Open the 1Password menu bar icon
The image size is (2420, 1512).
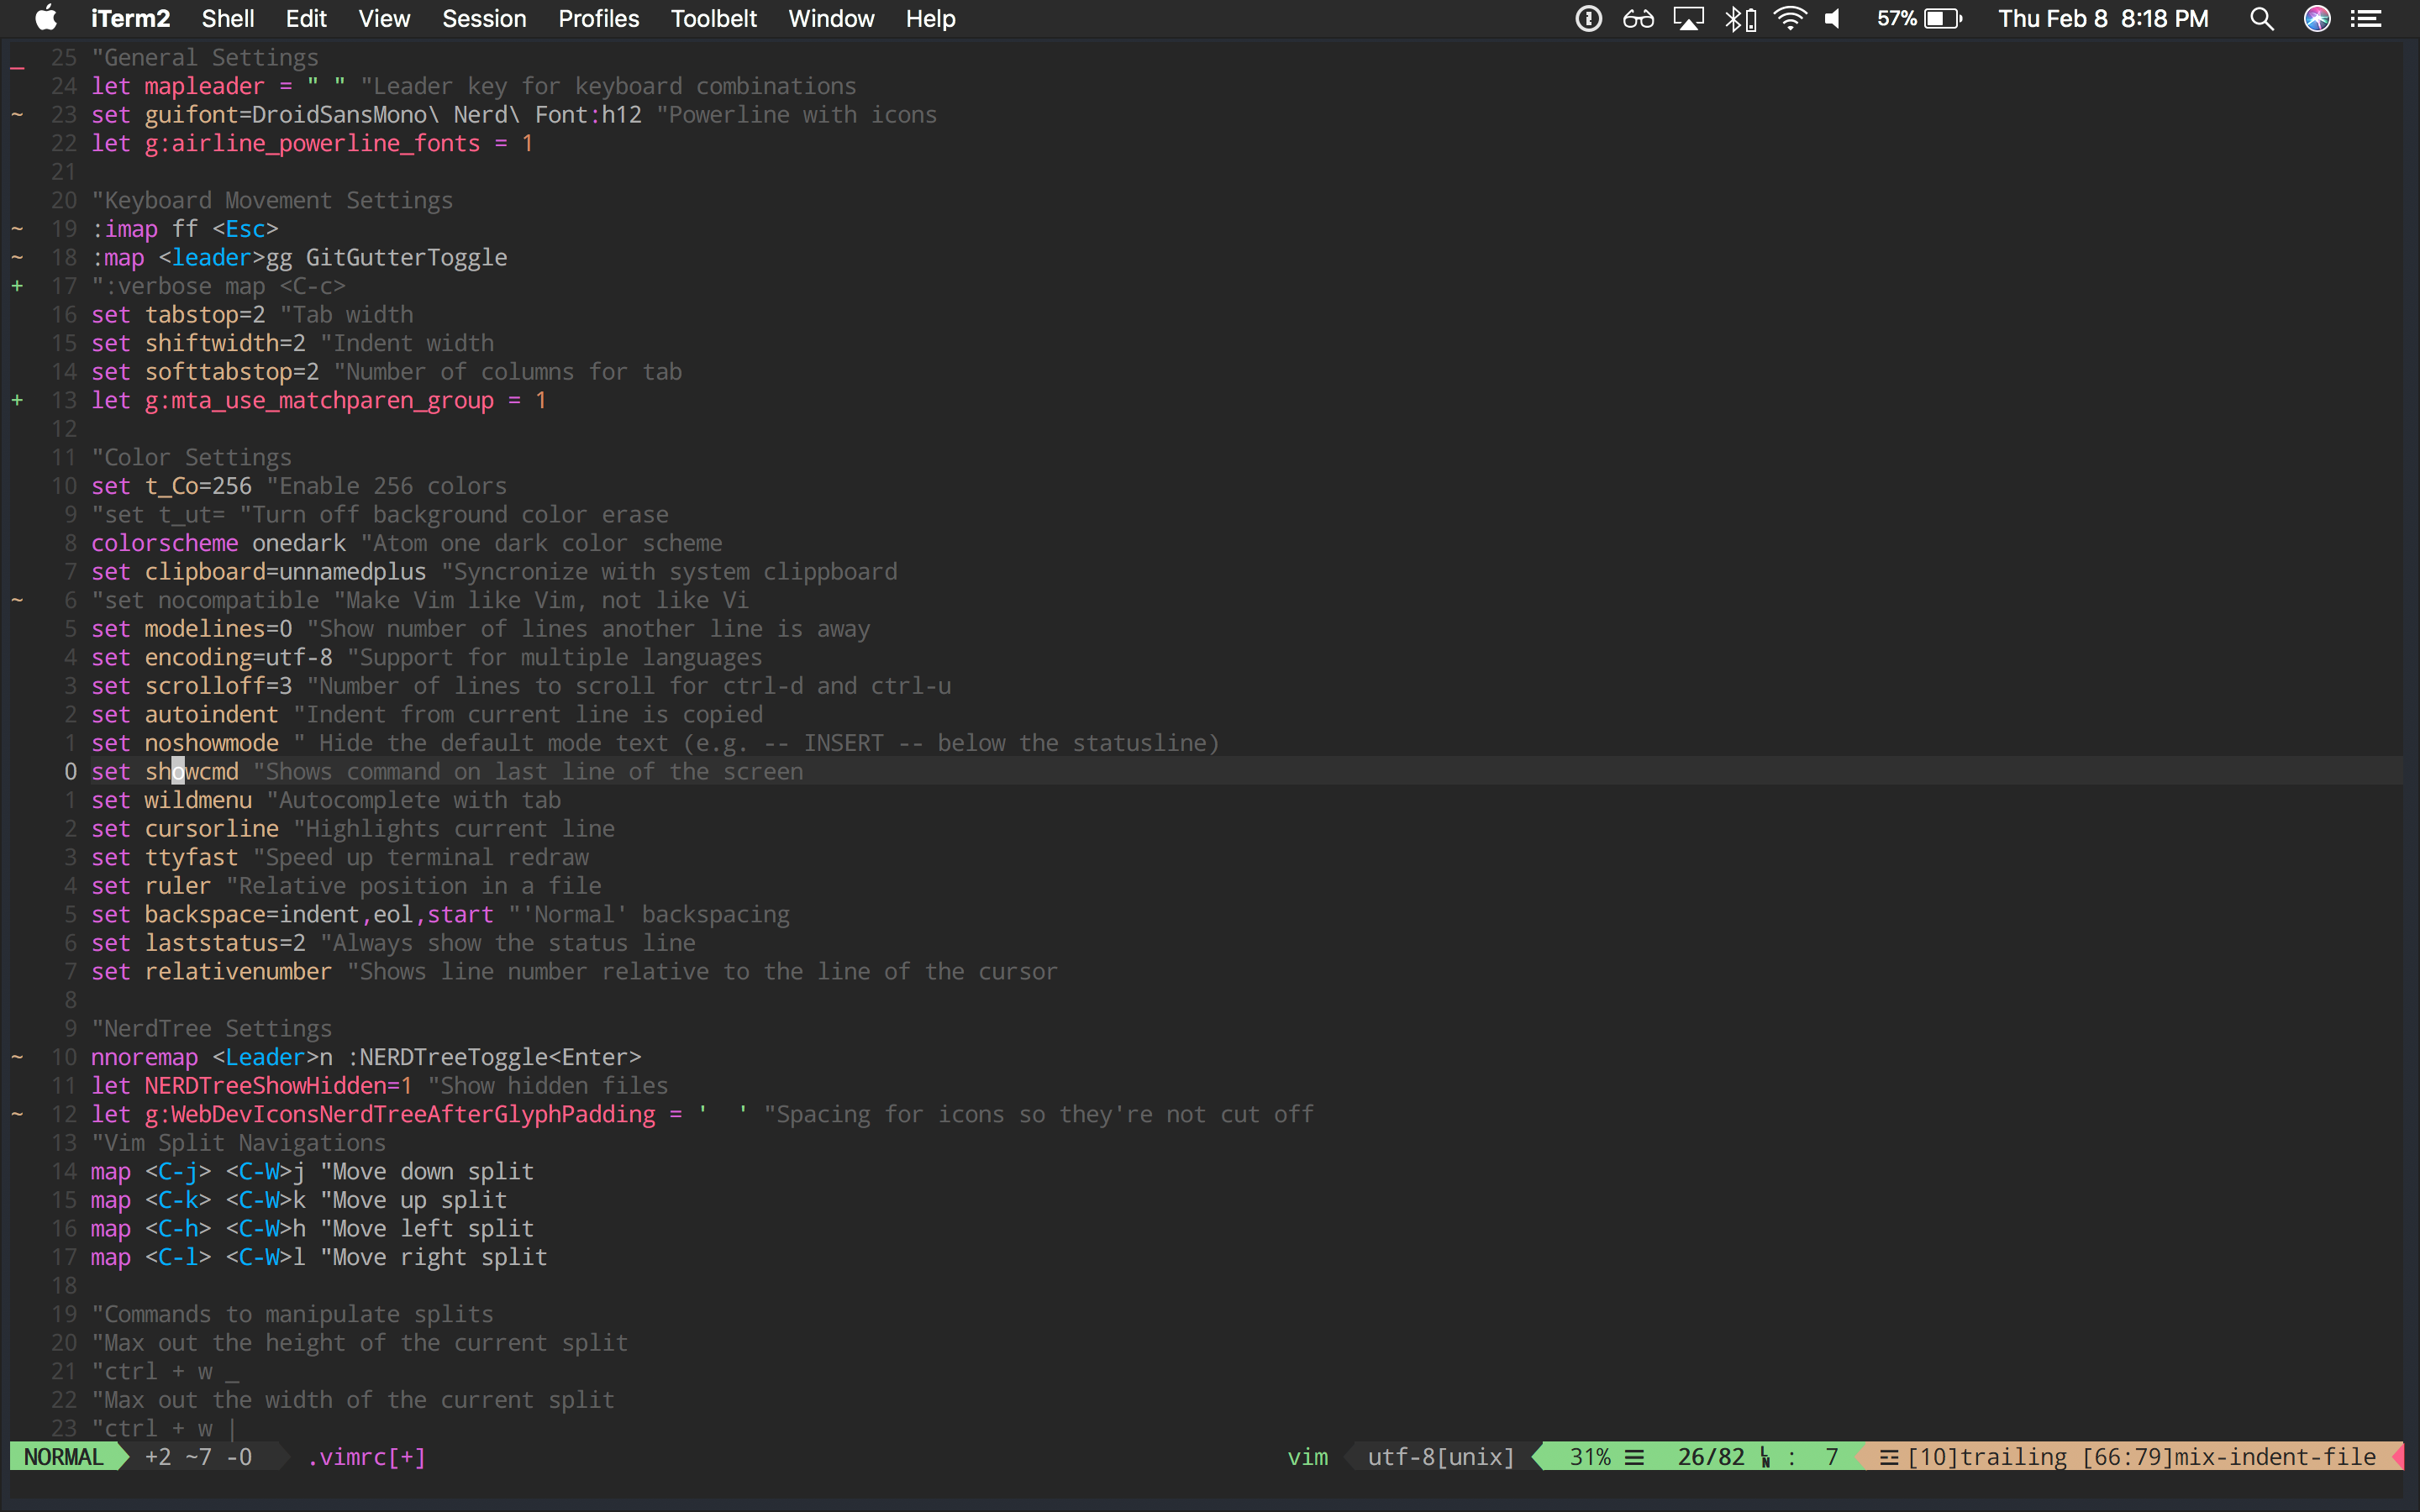click(1588, 18)
